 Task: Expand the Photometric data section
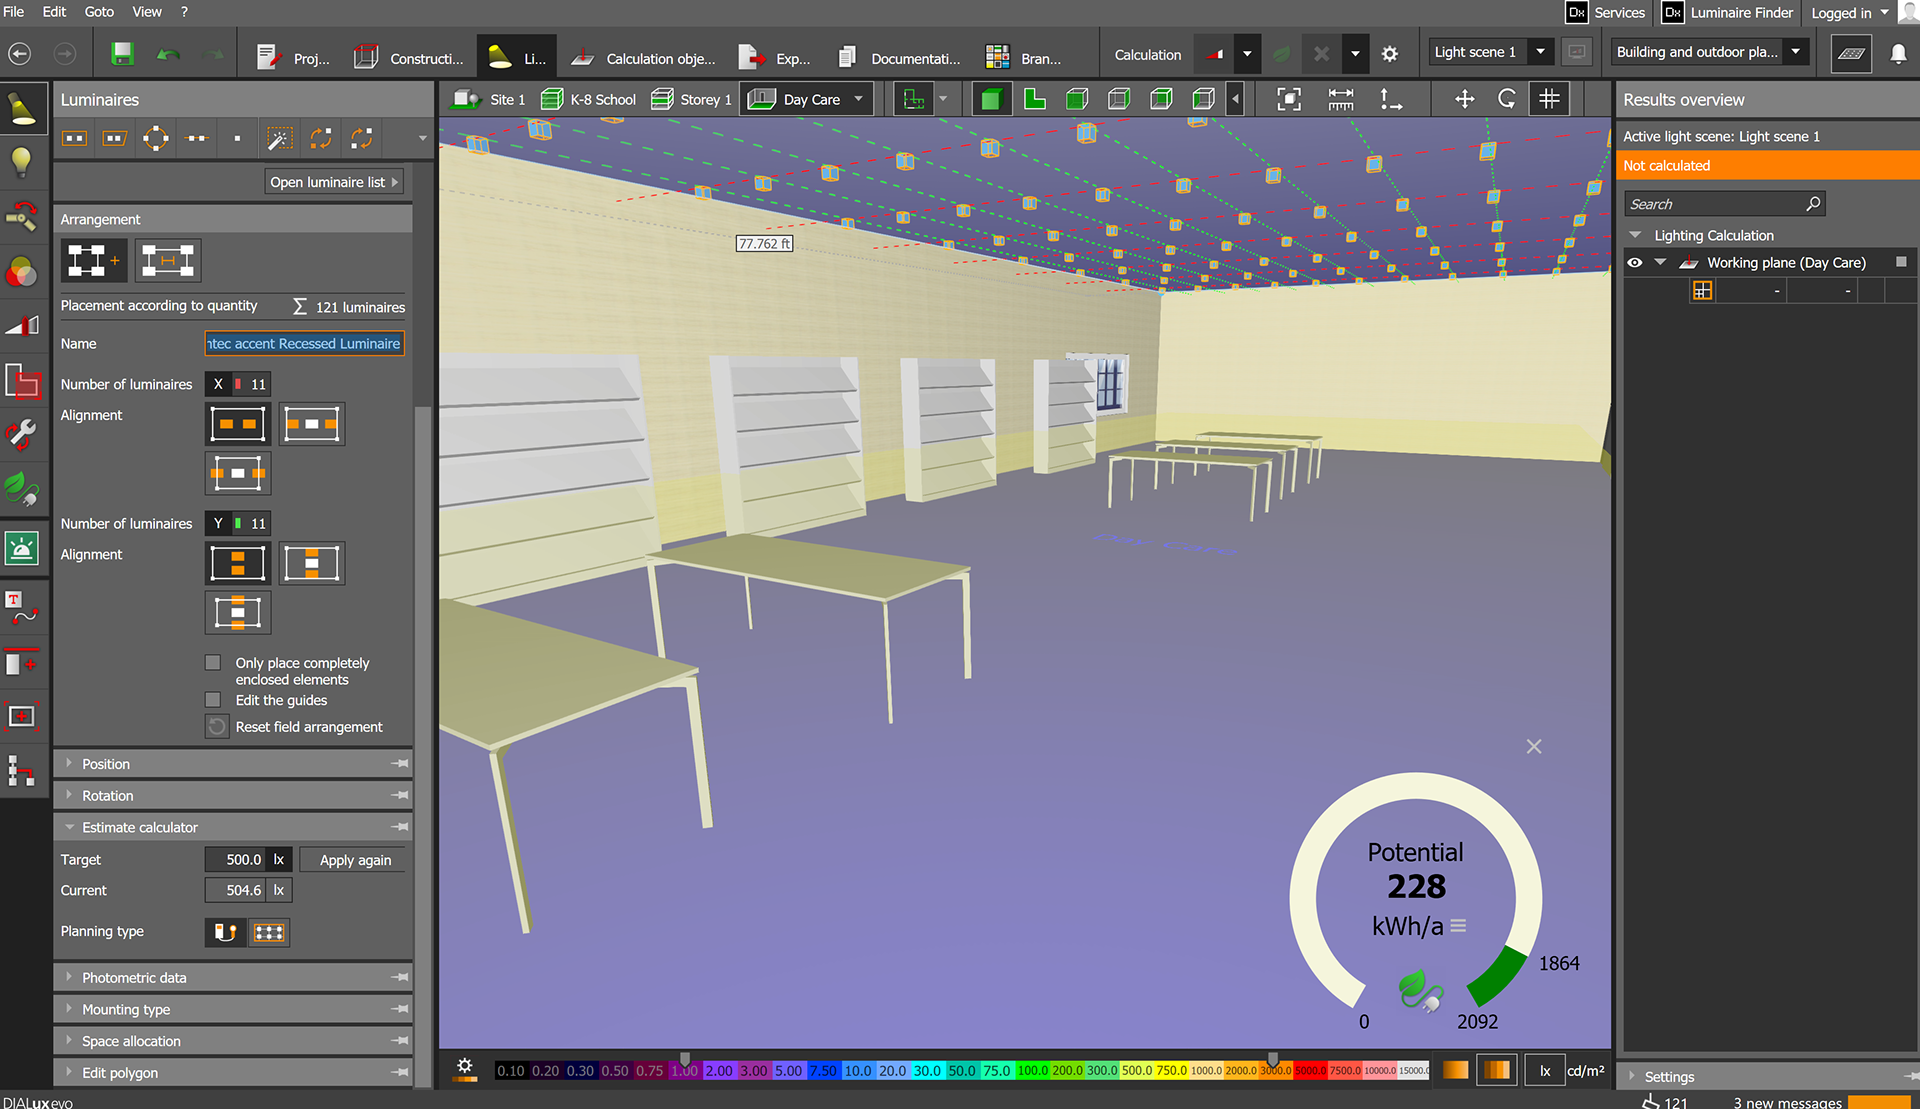(x=134, y=977)
